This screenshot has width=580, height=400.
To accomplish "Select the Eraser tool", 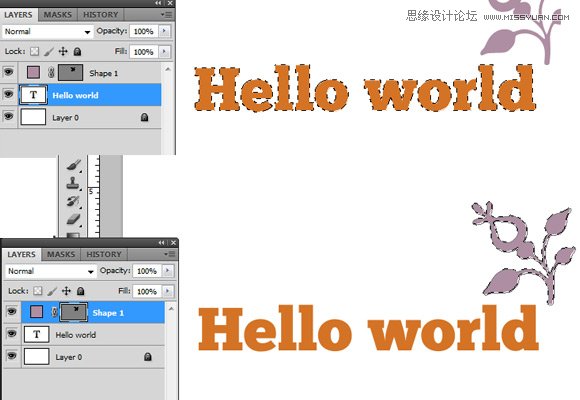I will (73, 219).
